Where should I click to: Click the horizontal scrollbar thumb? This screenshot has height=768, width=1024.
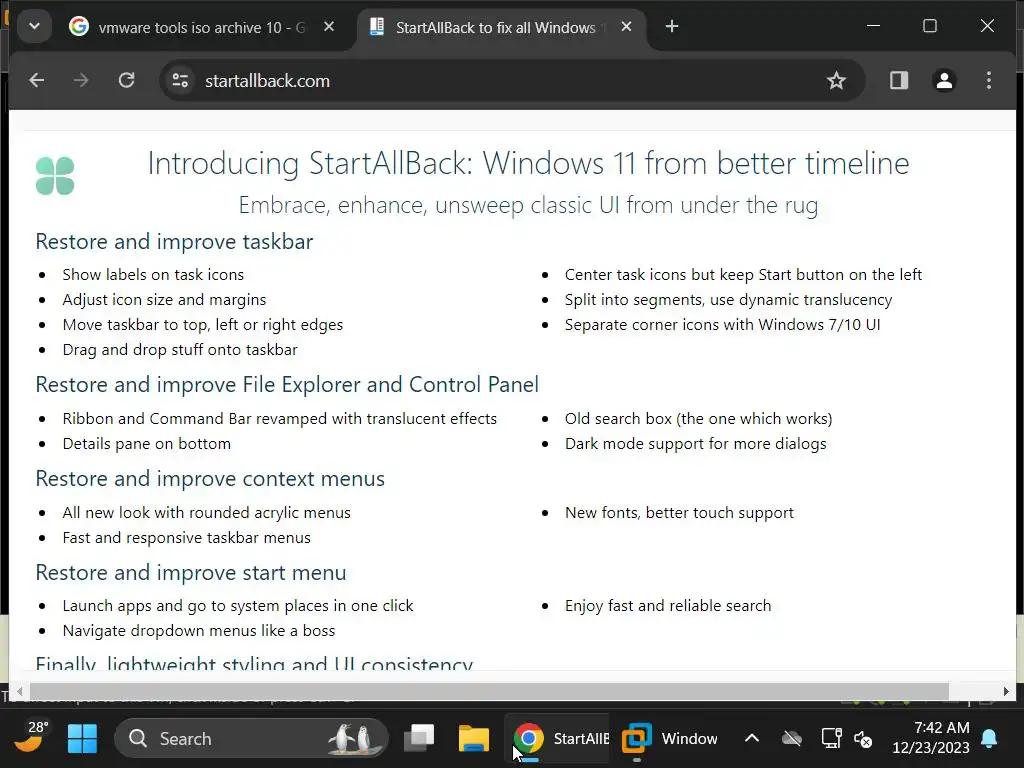tap(489, 691)
